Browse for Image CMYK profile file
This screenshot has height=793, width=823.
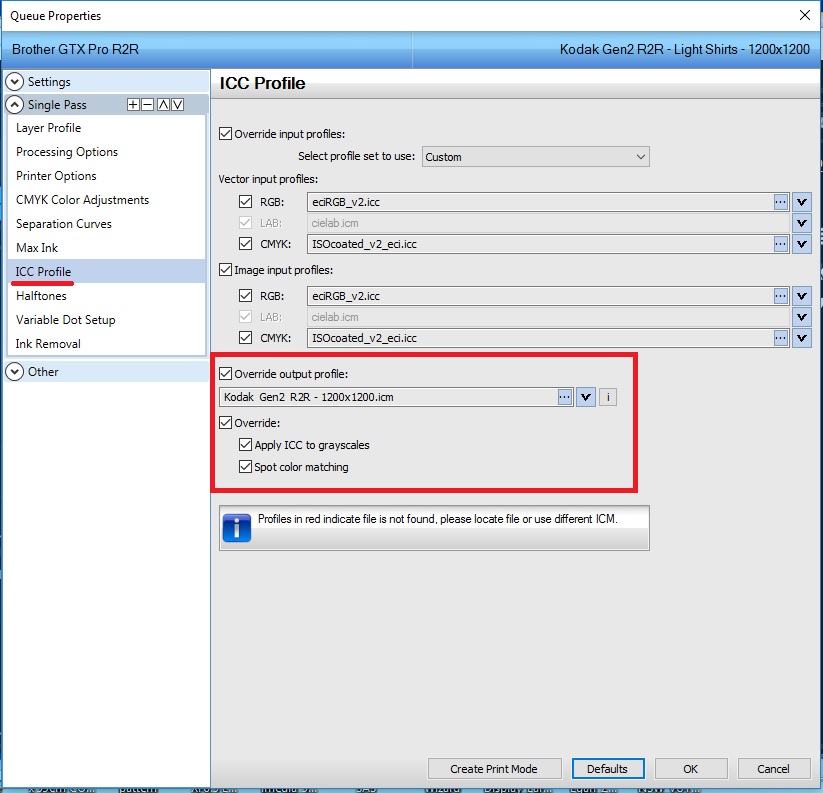click(780, 338)
